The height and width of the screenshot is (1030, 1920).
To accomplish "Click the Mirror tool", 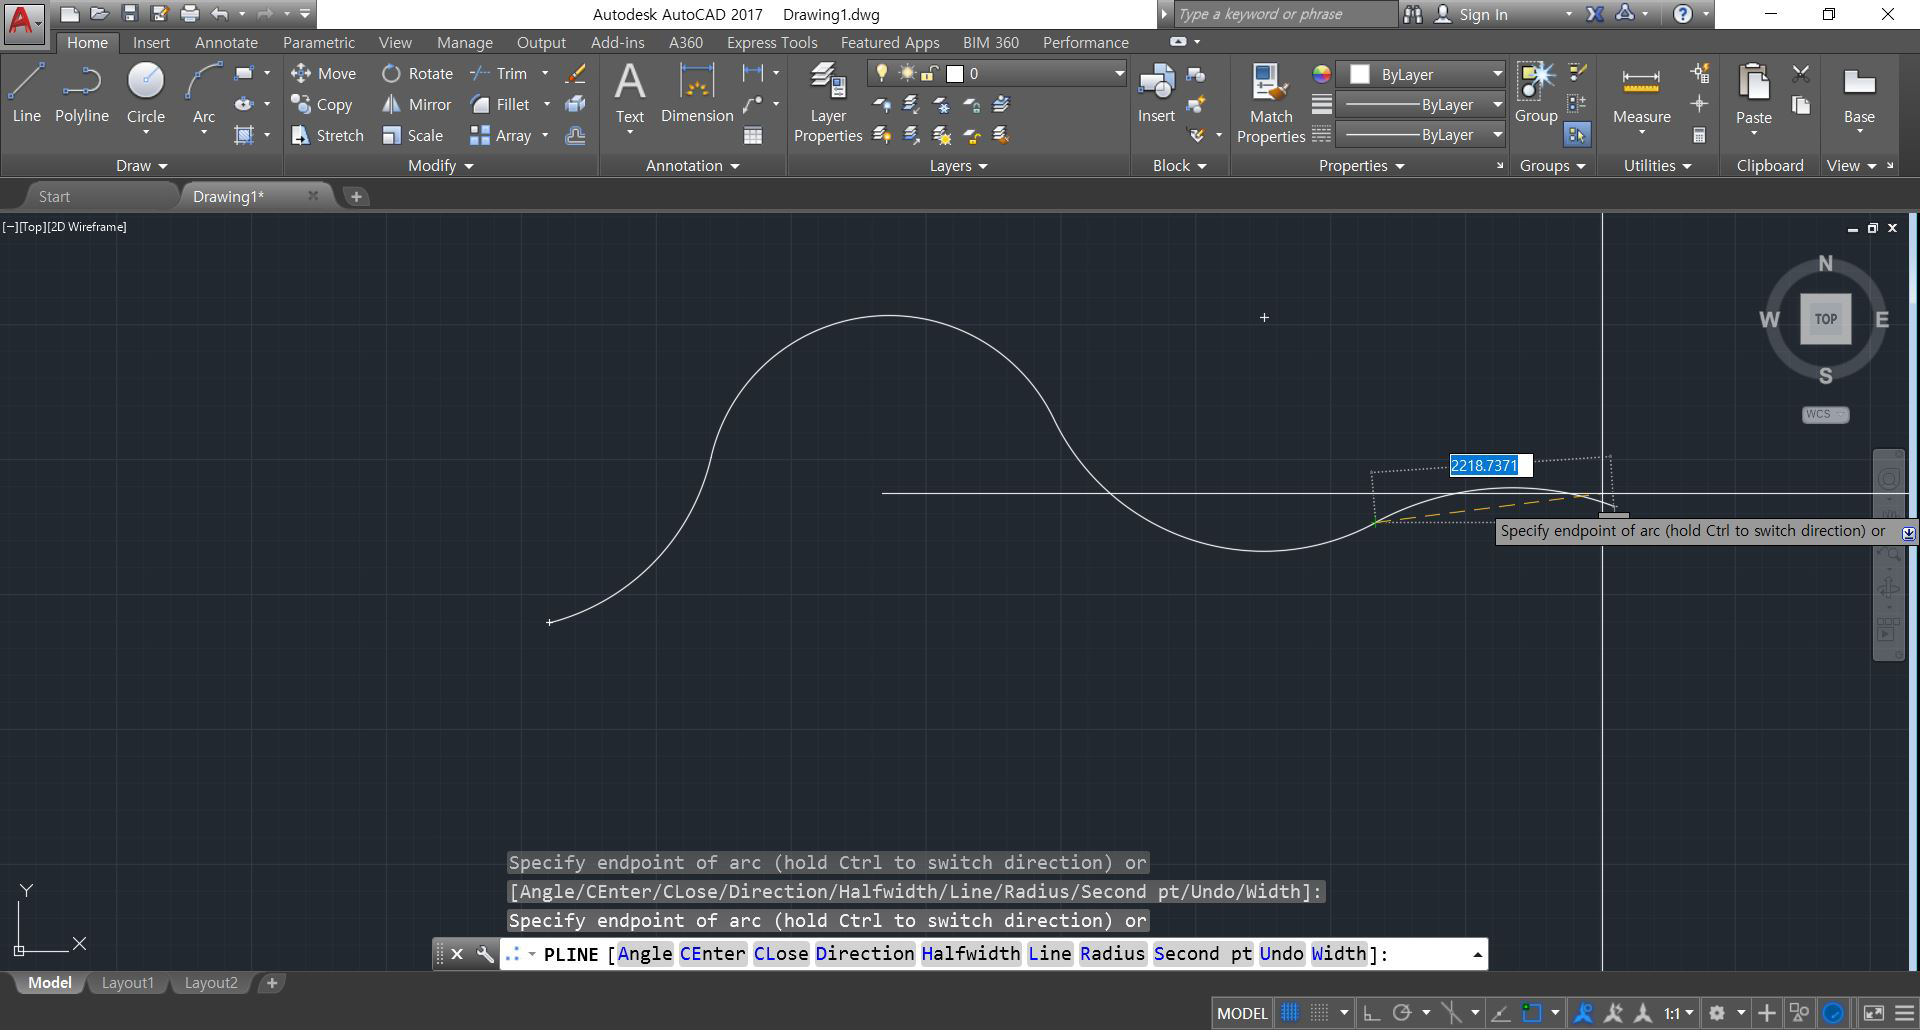I will pyautogui.click(x=416, y=104).
